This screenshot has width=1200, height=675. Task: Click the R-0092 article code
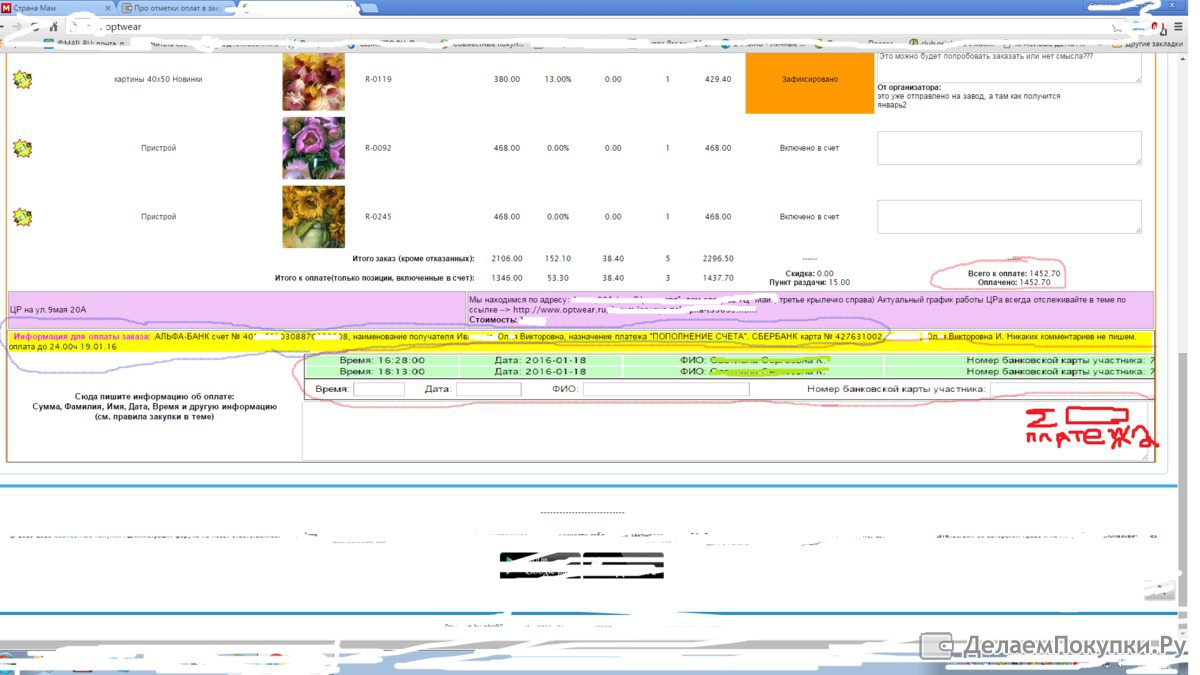point(379,148)
